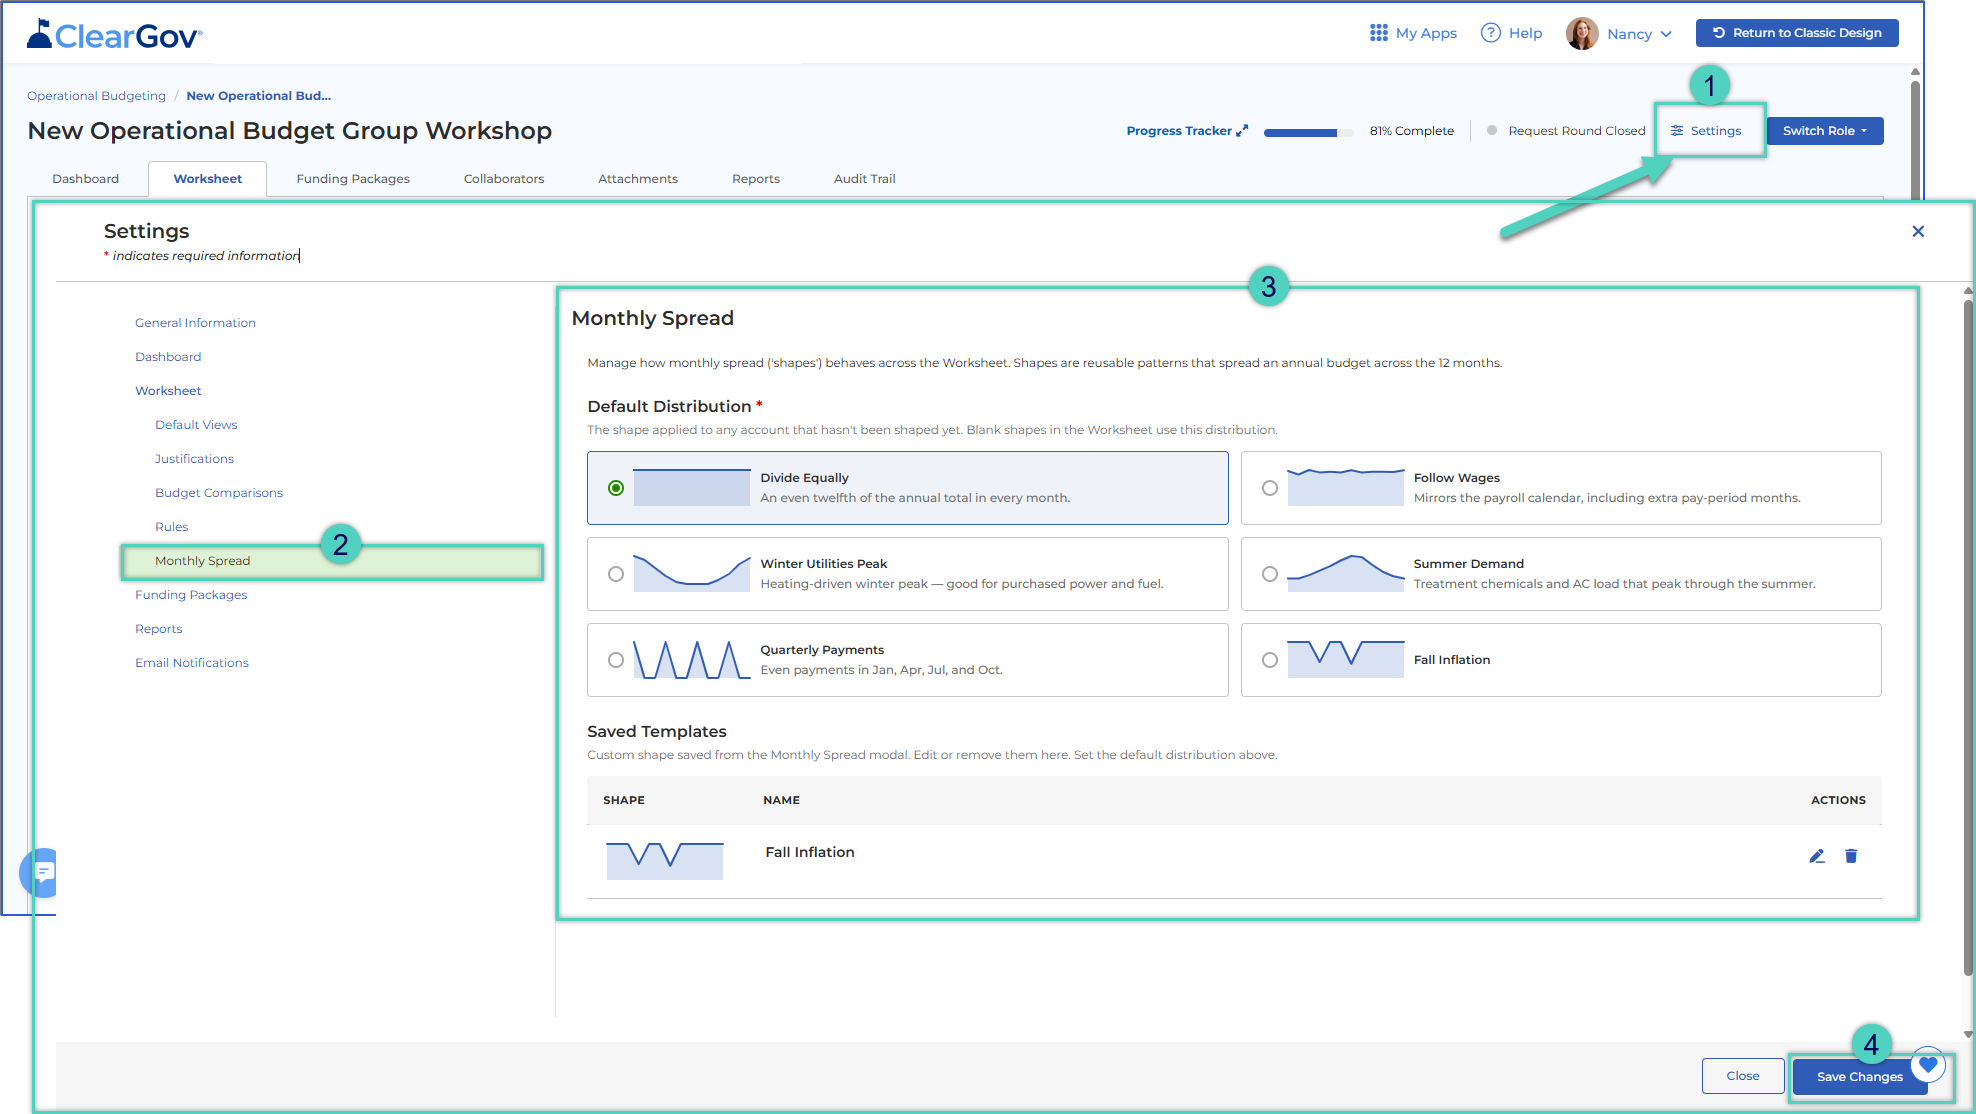1976x1114 pixels.
Task: Open the Settings button
Action: (1707, 131)
